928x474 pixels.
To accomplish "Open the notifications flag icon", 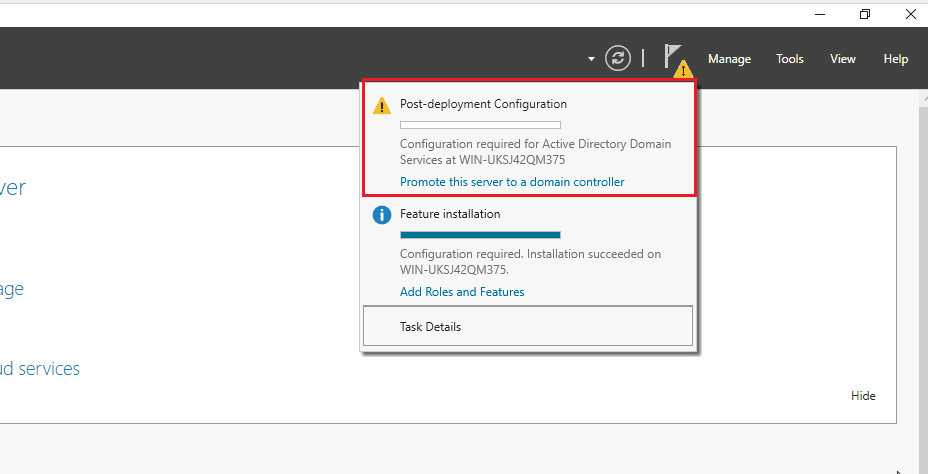I will (x=676, y=60).
